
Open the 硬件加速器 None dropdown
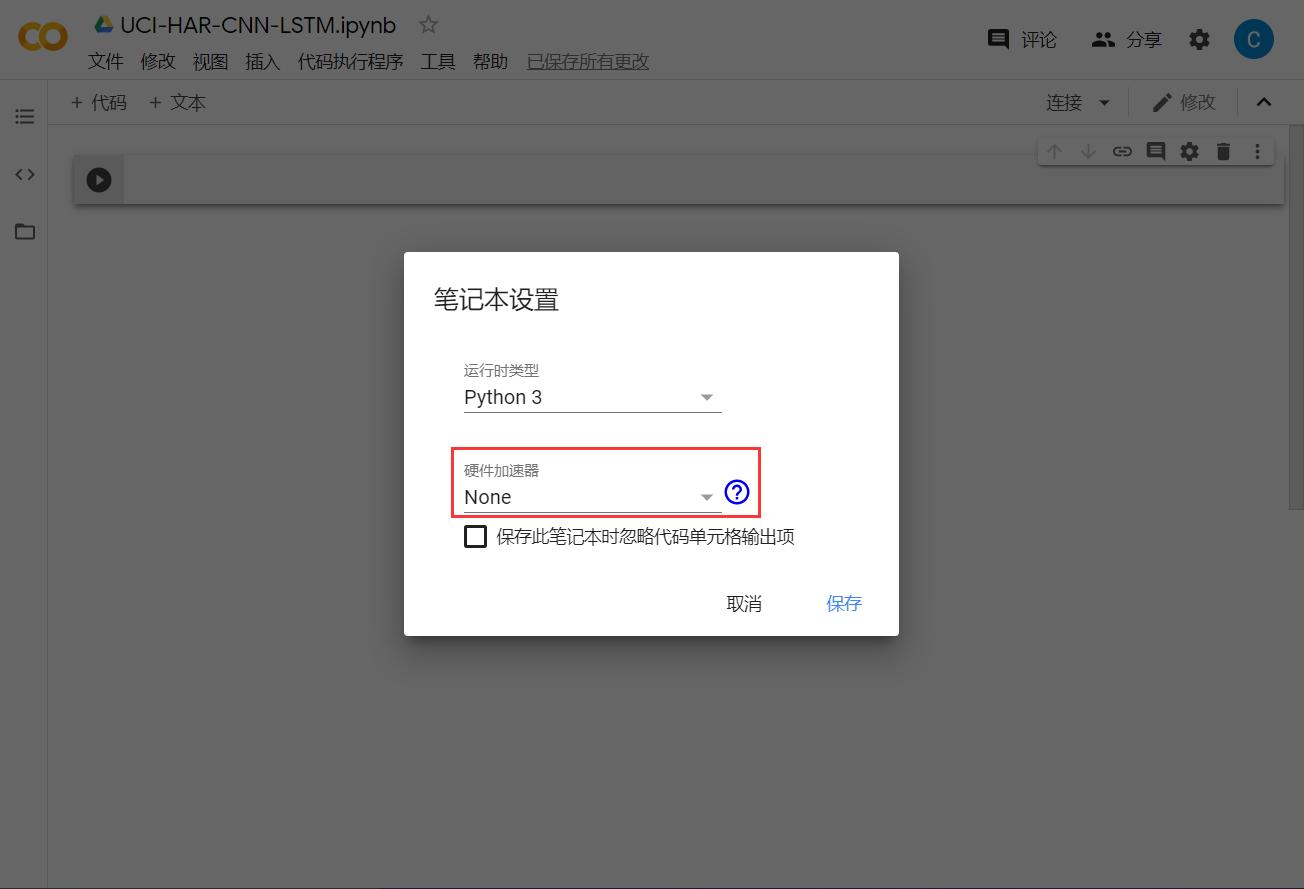(x=592, y=497)
